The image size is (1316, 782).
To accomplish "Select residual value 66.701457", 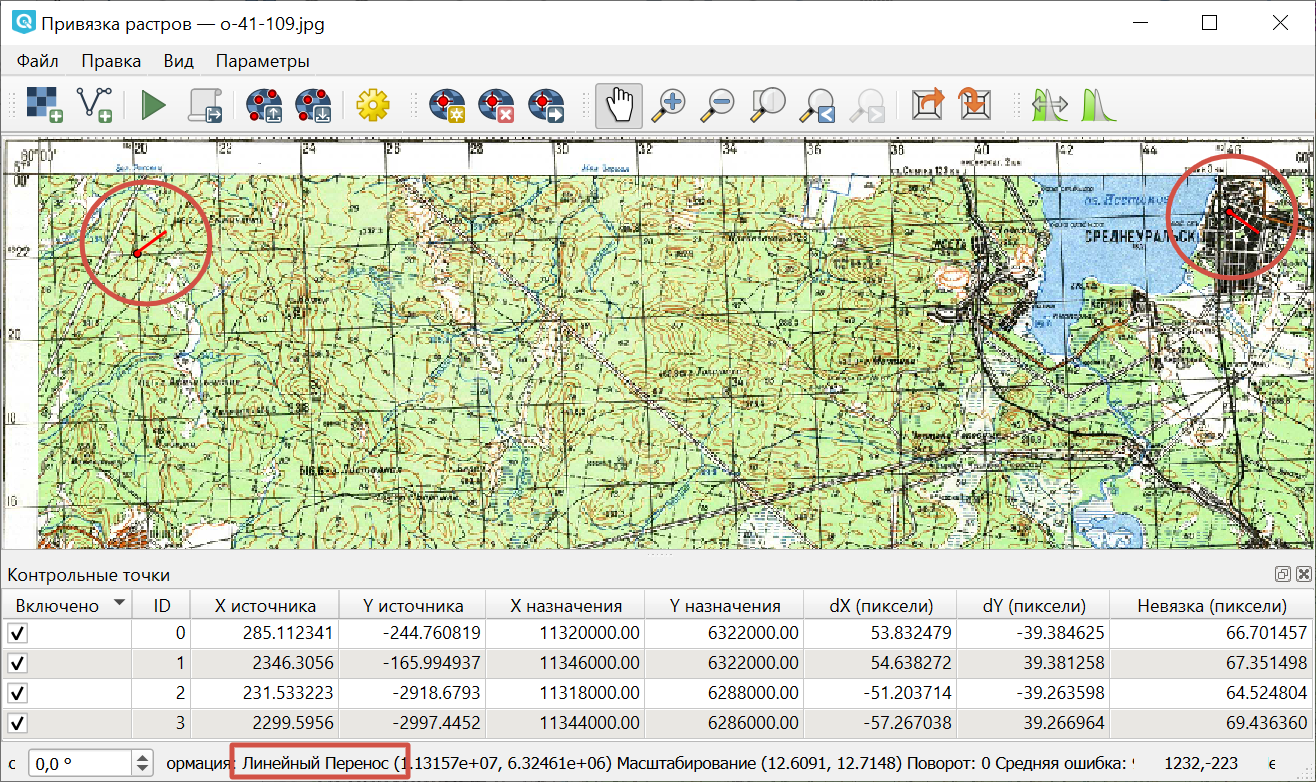I will click(1212, 633).
